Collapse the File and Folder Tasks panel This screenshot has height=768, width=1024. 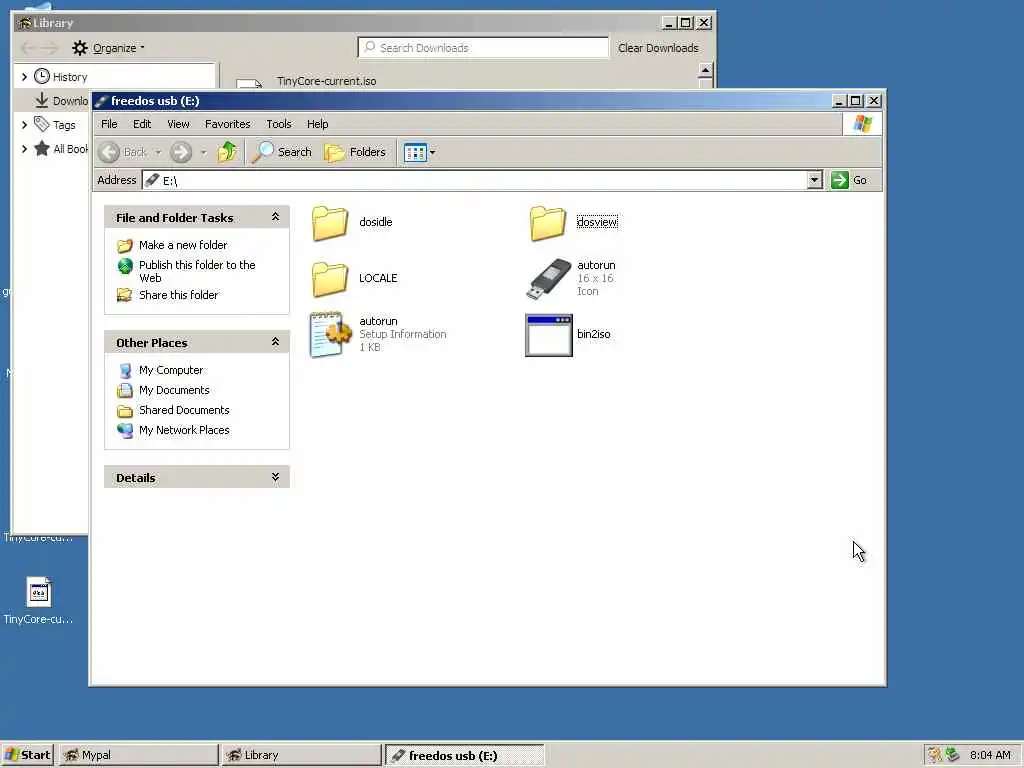pyautogui.click(x=275, y=217)
